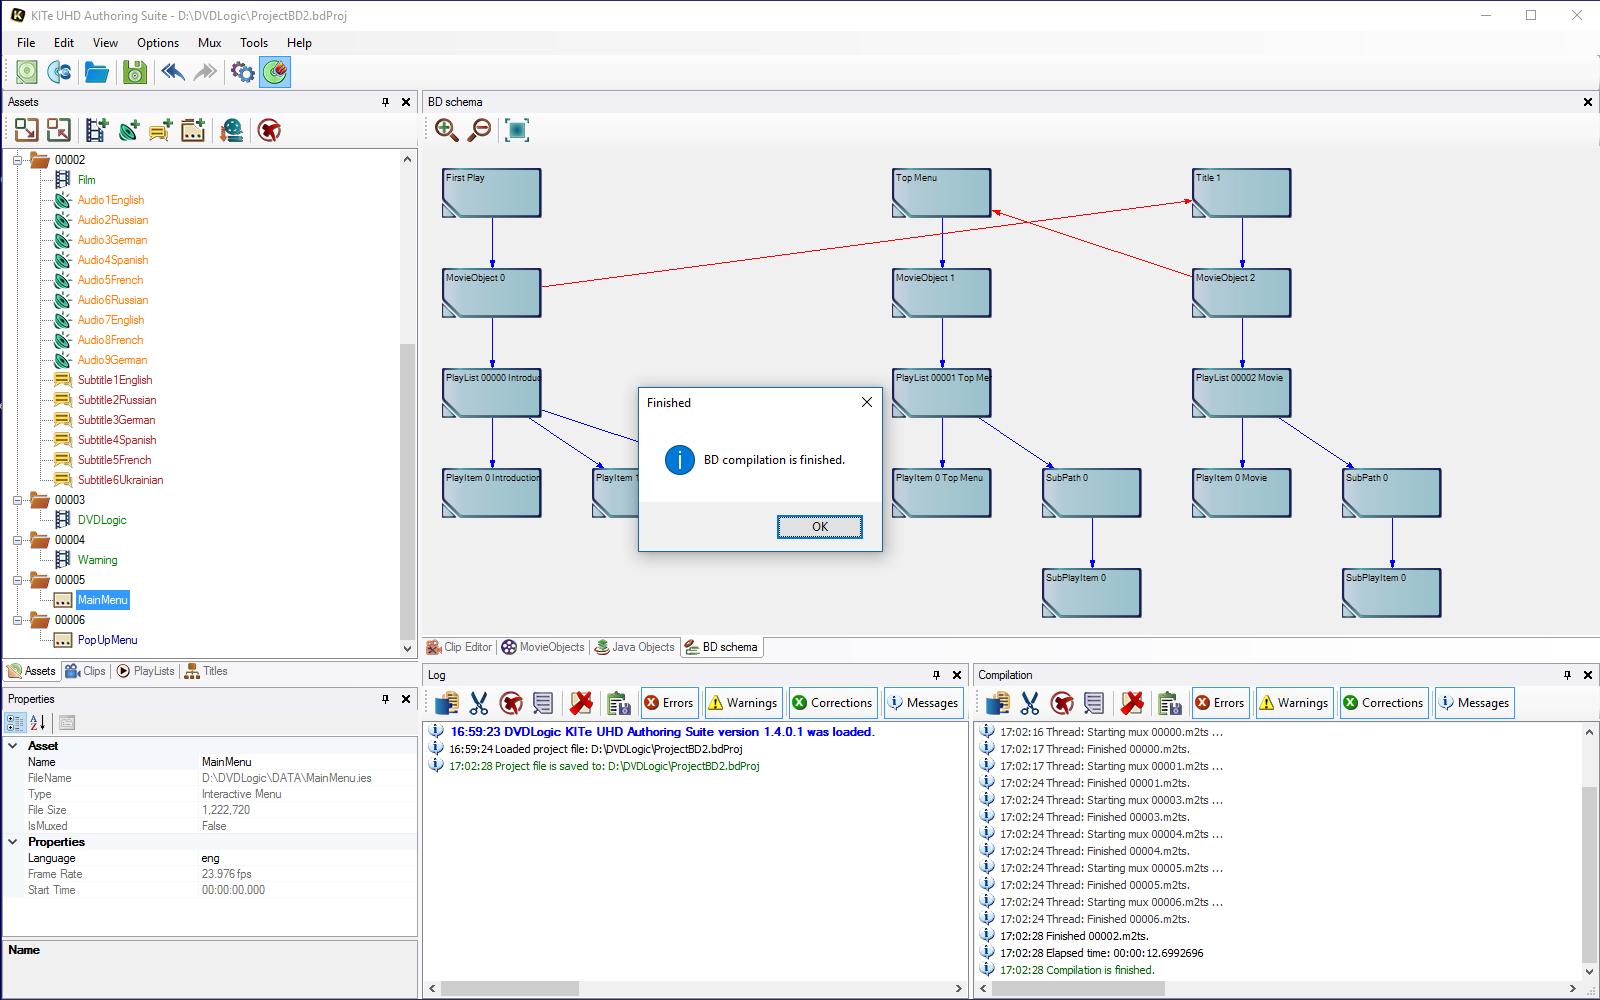
Task: Collapse the 00005 folder node
Action: [x=17, y=580]
